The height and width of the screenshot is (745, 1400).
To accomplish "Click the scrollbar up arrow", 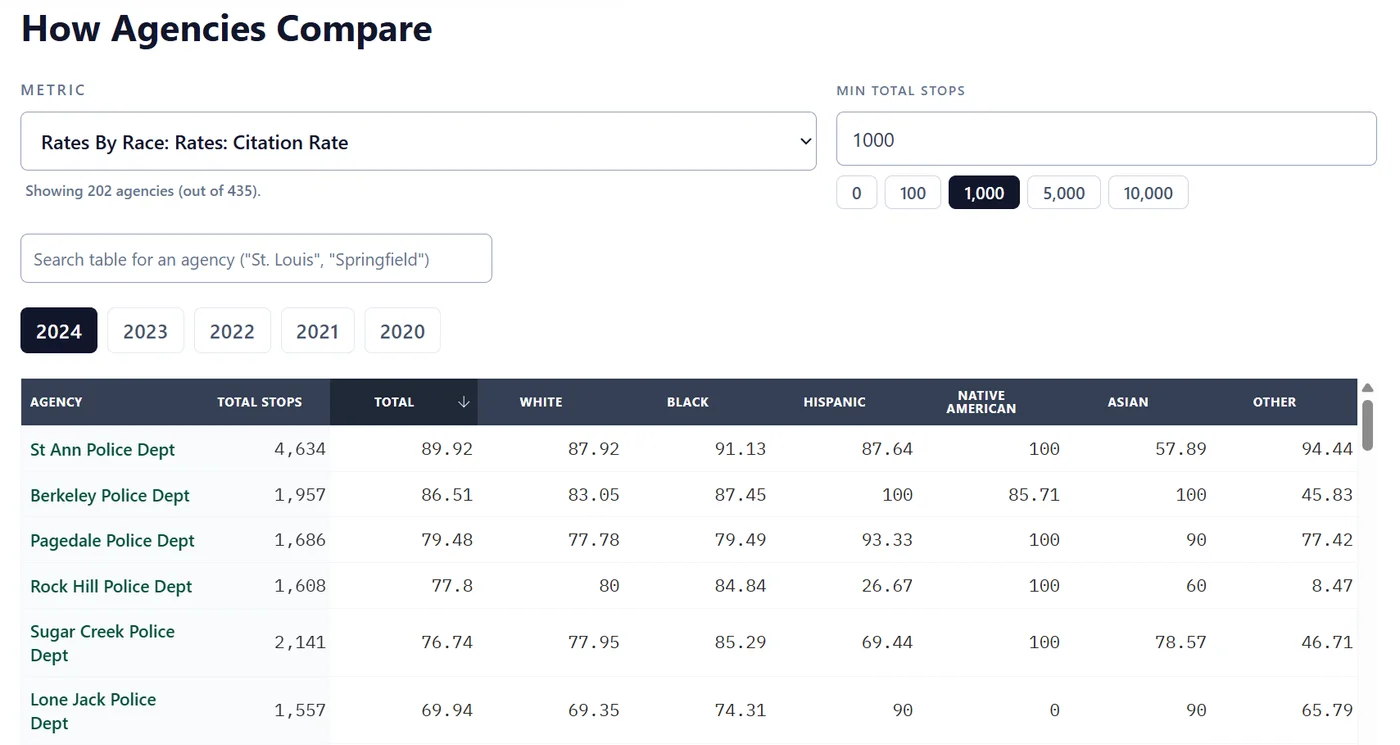I will tap(1367, 388).
